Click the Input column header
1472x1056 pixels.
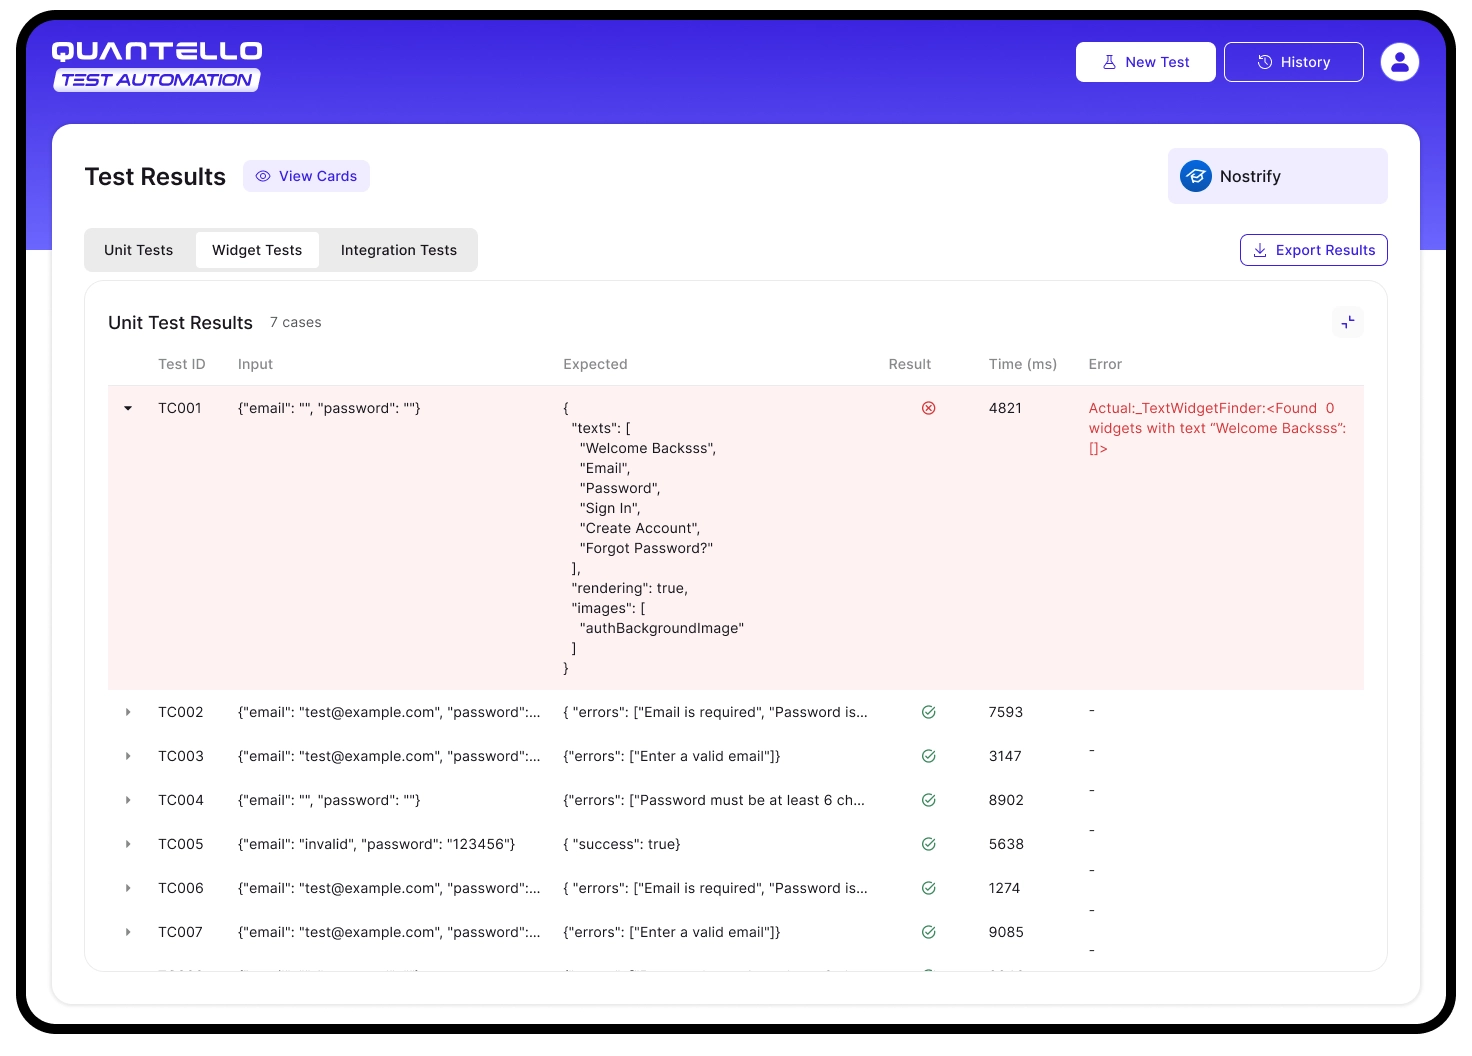click(x=255, y=364)
